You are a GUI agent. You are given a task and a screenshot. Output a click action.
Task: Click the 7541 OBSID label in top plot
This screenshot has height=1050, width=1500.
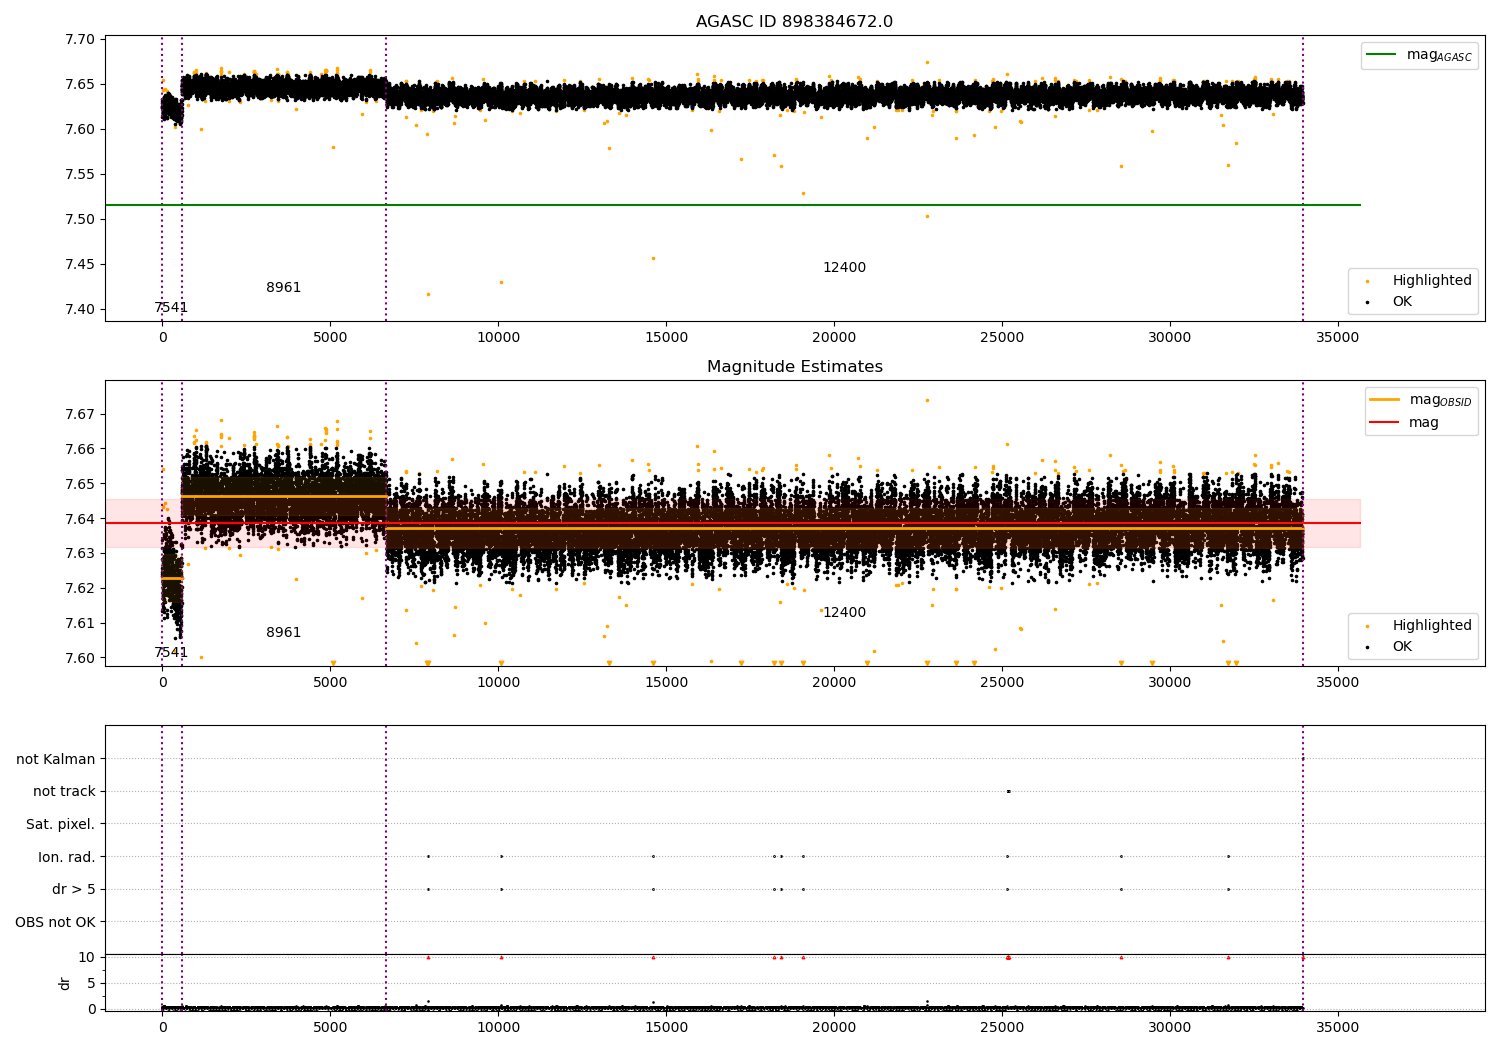click(x=171, y=308)
